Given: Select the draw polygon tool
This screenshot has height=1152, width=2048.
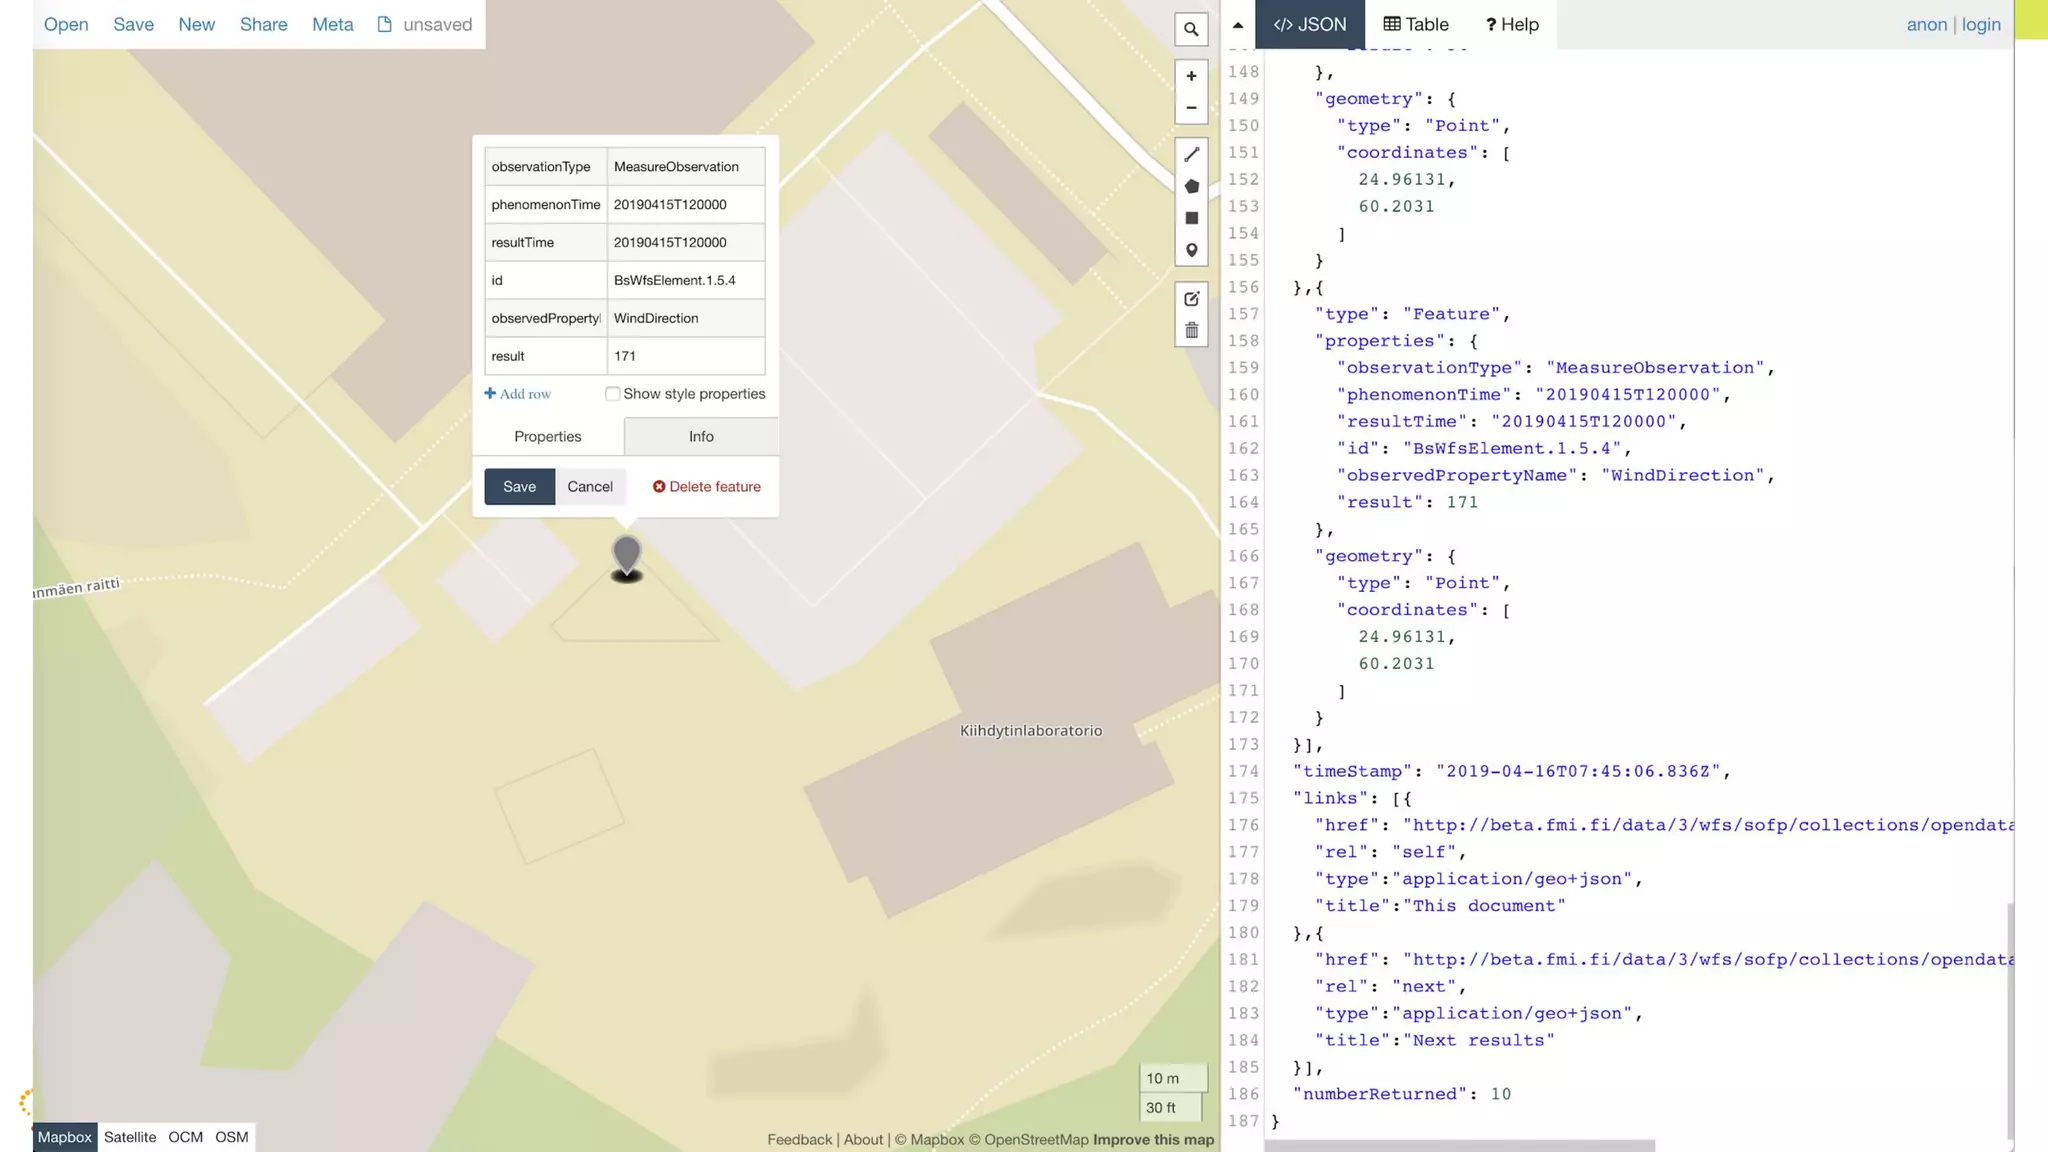Looking at the screenshot, I should (1191, 186).
